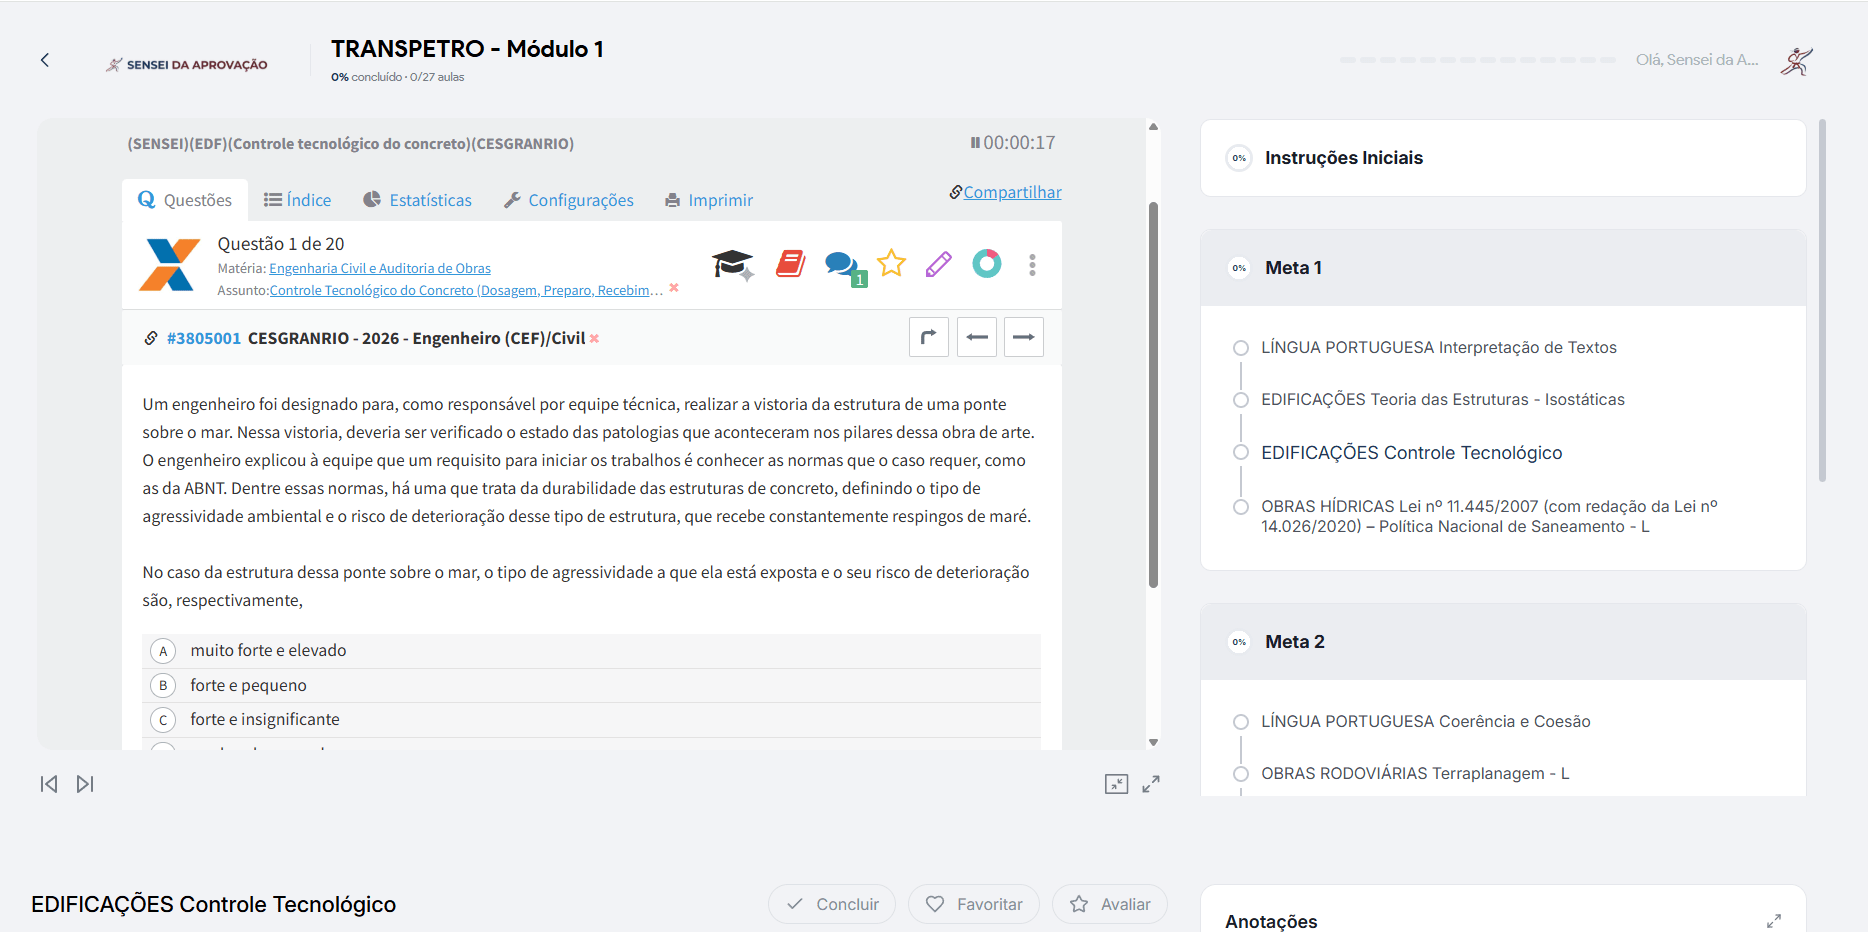Viewport: 1868px width, 932px height.
Task: Remove the Engenheiro (CEF)/Civil filter x
Action: 594,339
